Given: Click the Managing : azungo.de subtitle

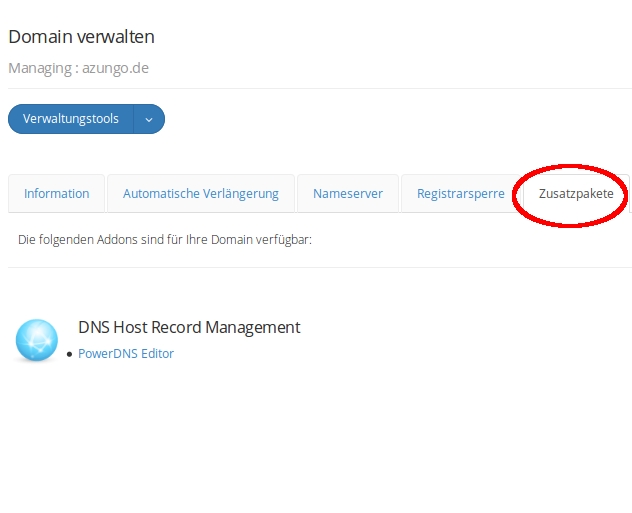Looking at the screenshot, I should pyautogui.click(x=79, y=68).
